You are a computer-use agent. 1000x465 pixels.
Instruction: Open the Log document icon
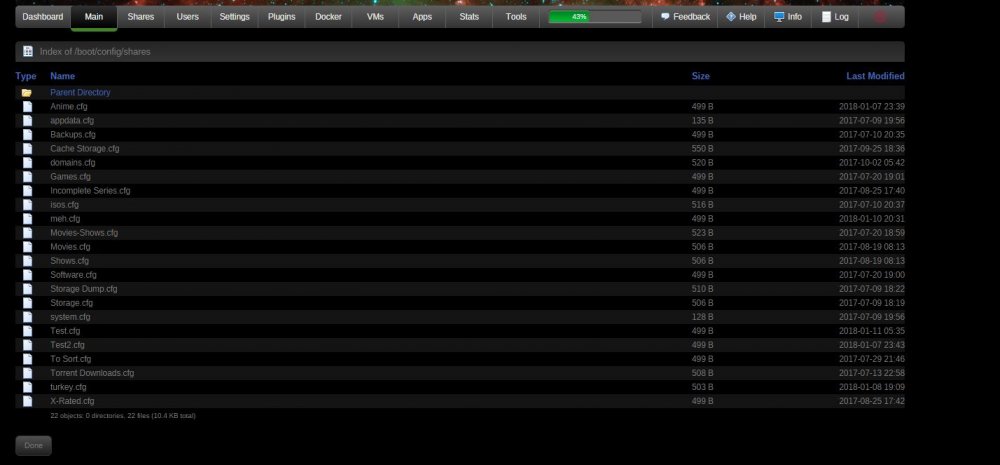(x=827, y=17)
